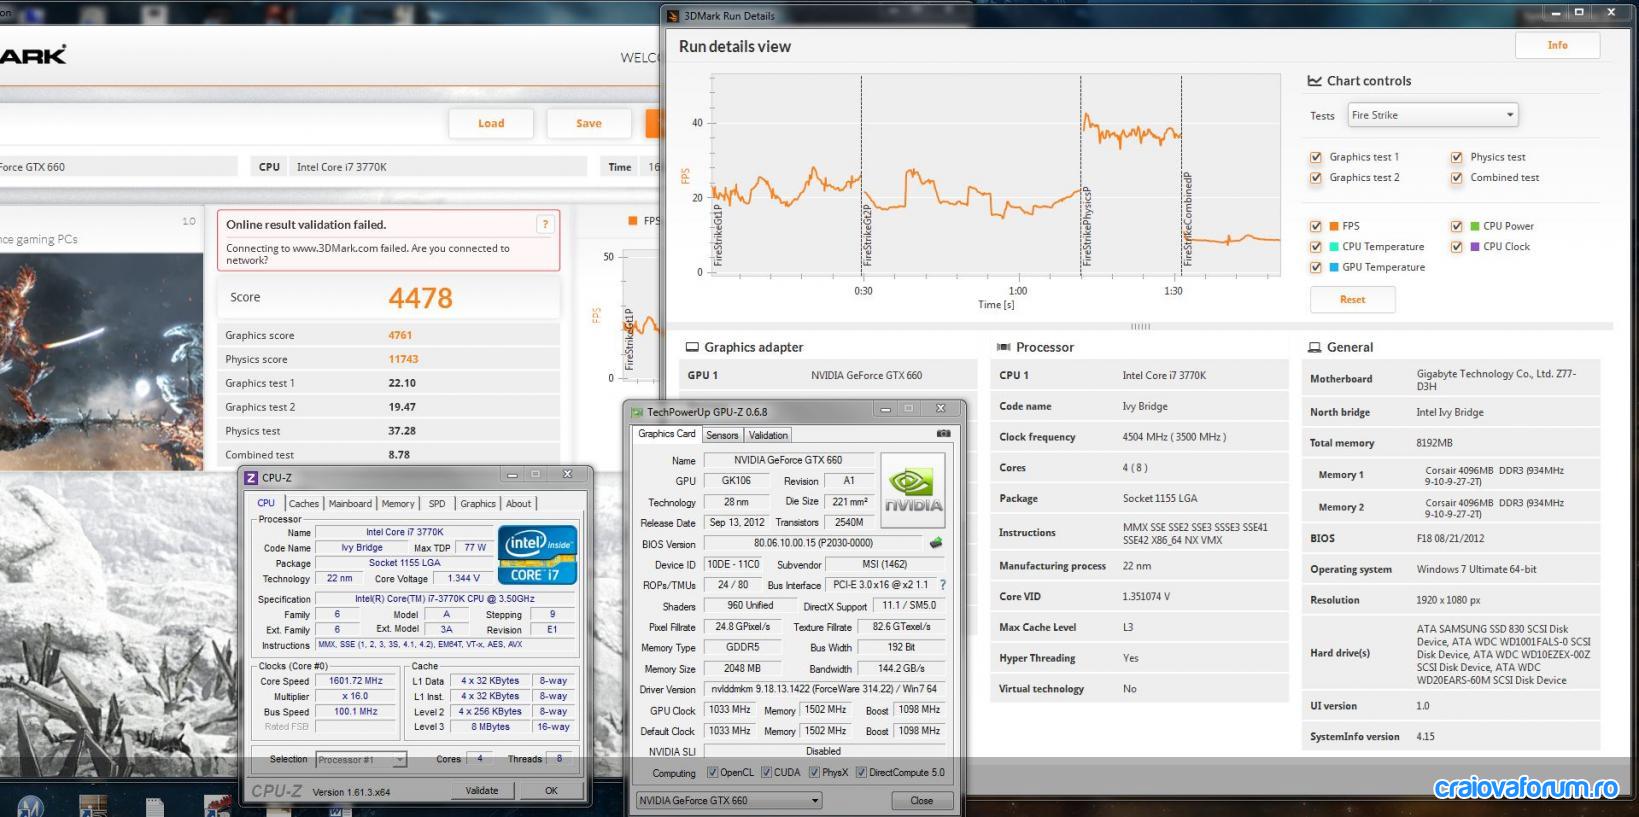Click the splitter grip below the chart
The image size is (1639, 817).
point(1140,326)
